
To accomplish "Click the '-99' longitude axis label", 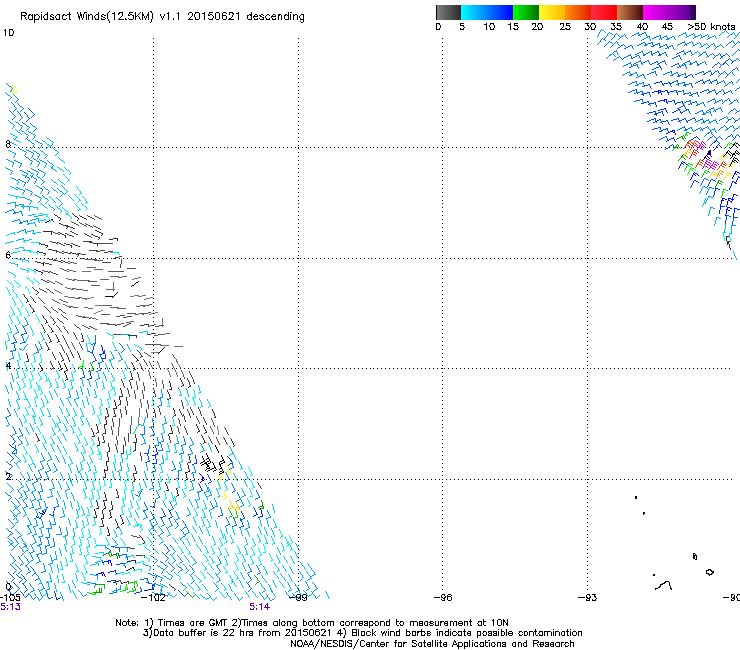I will pos(298,598).
